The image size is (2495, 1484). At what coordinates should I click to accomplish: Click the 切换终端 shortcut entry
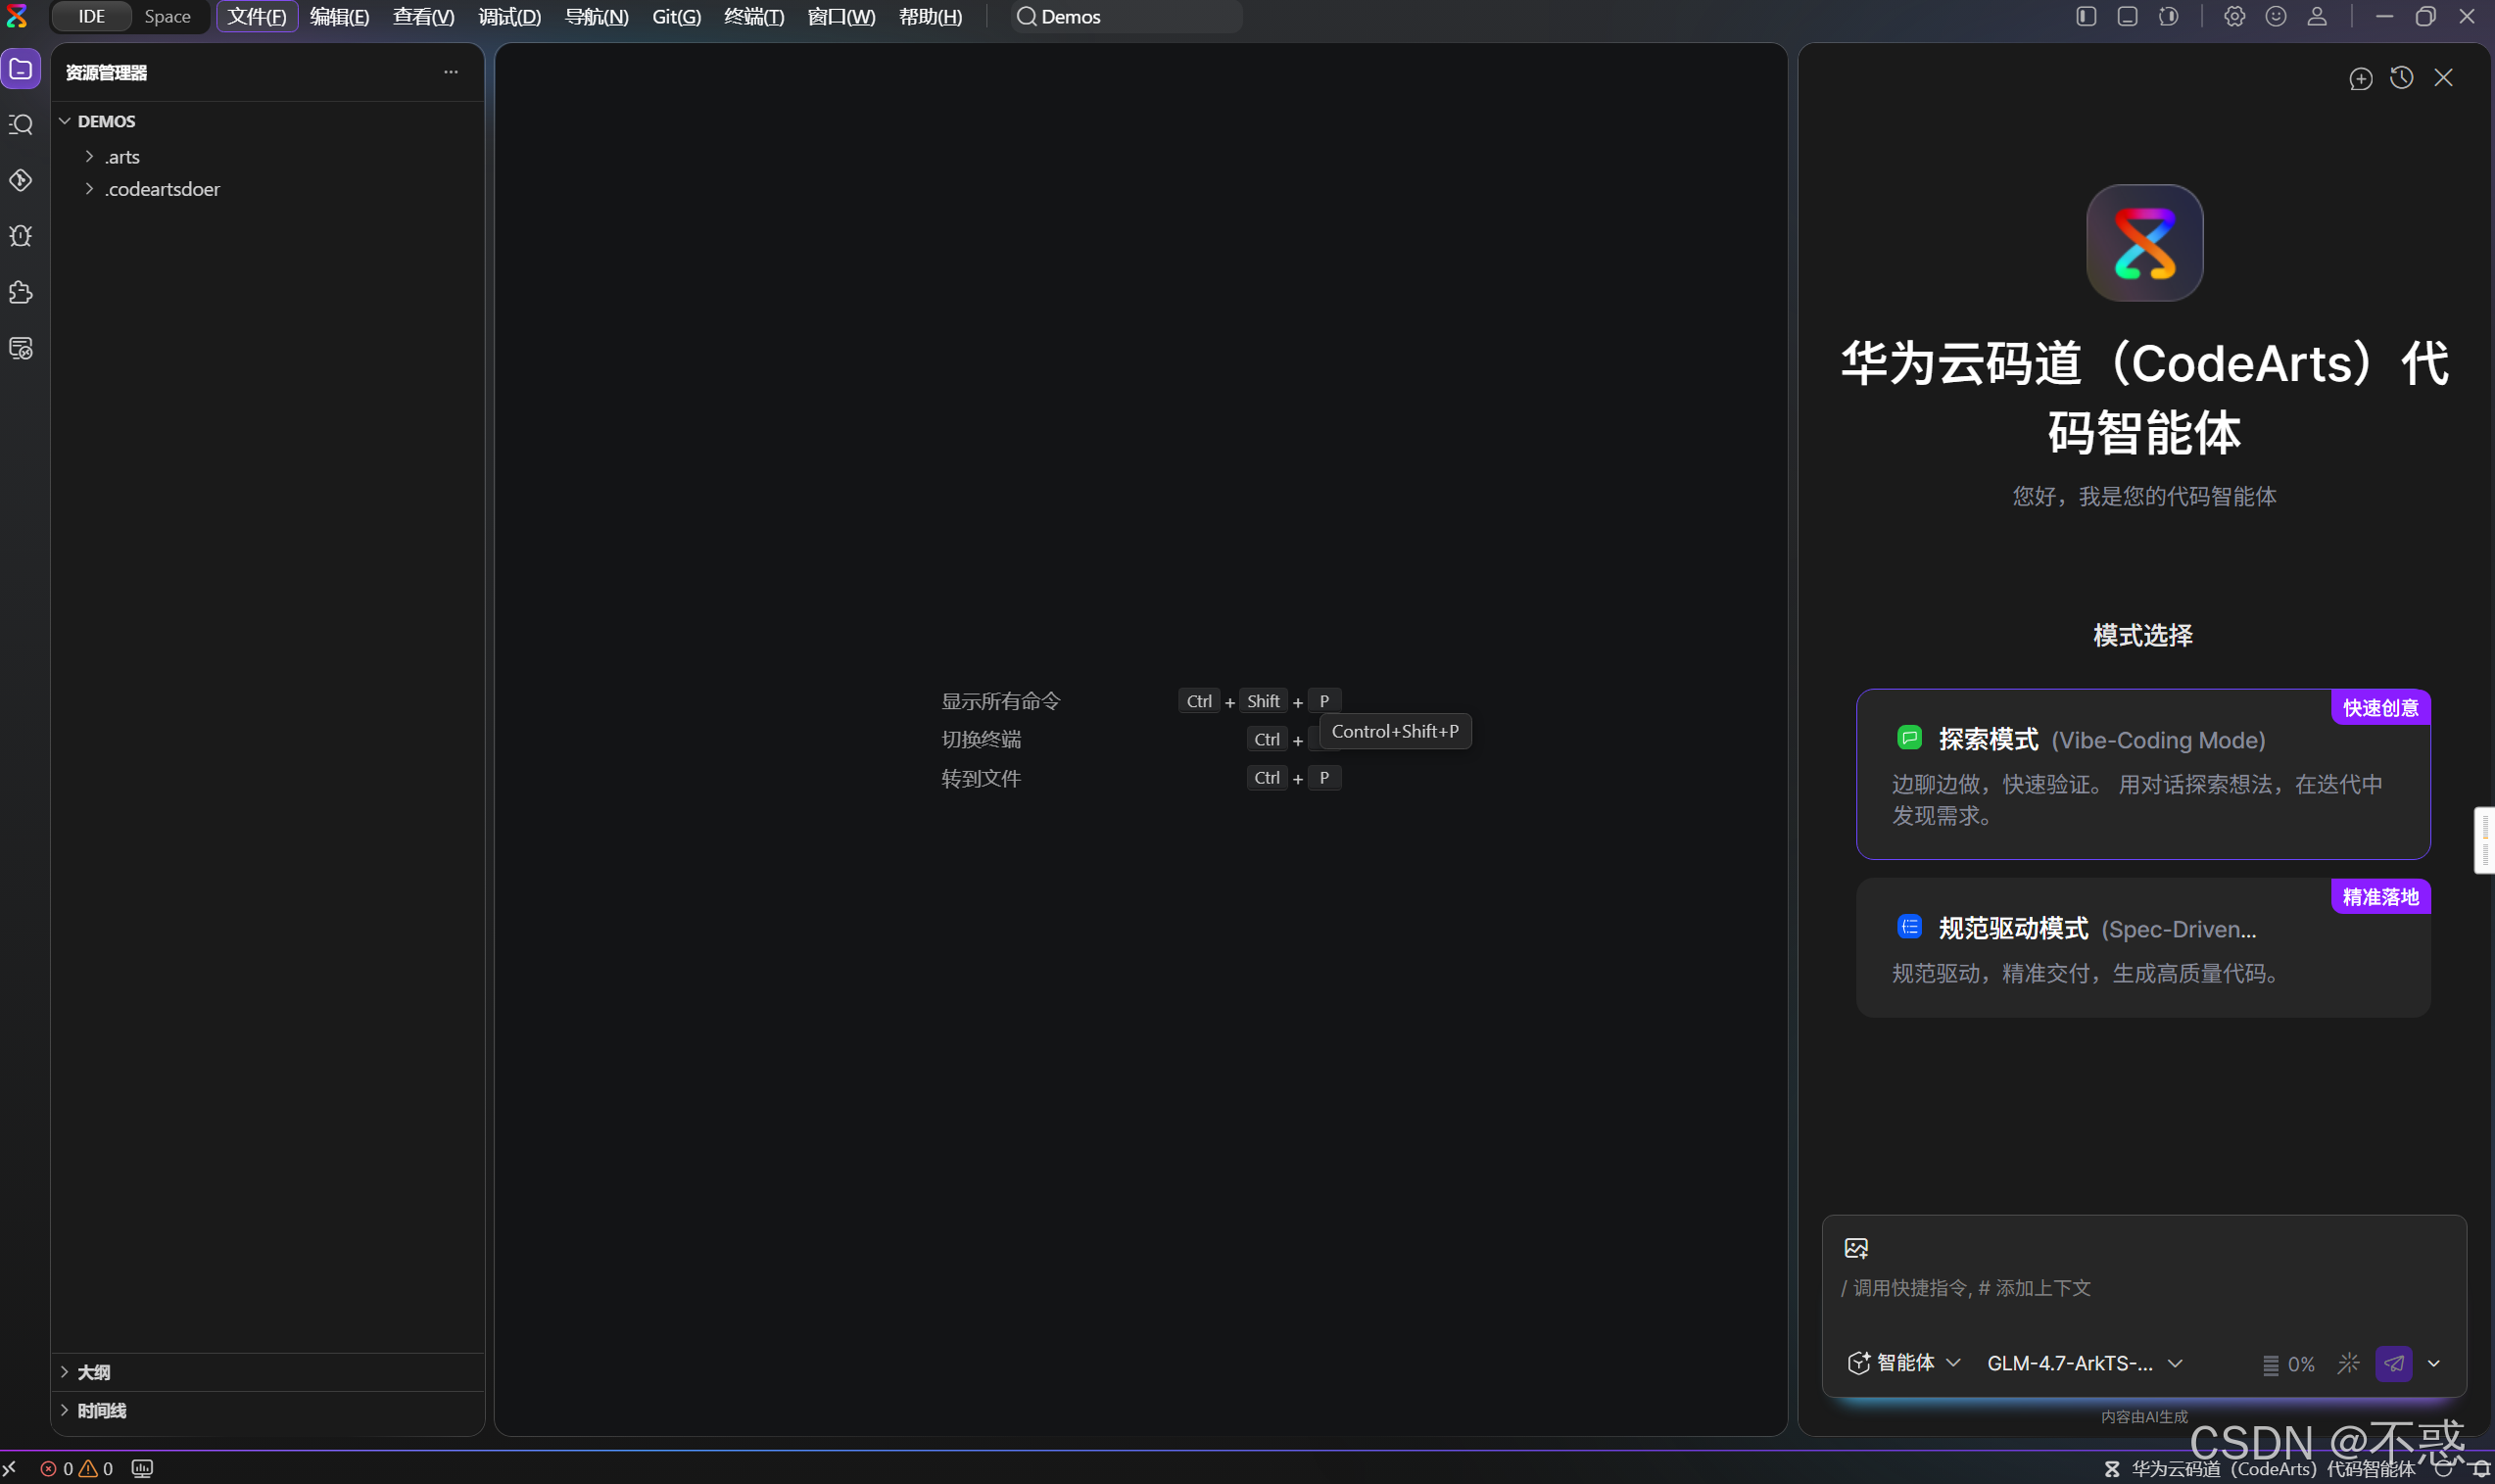(x=980, y=739)
